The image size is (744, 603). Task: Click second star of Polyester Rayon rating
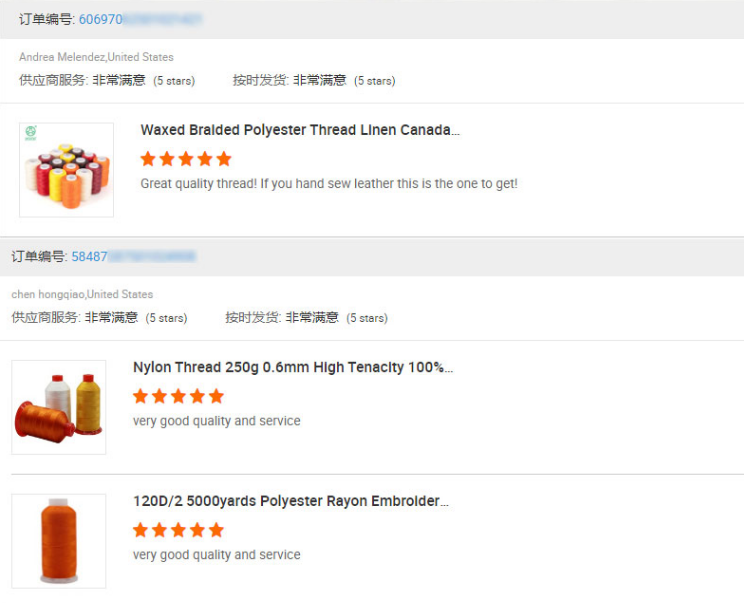point(160,530)
